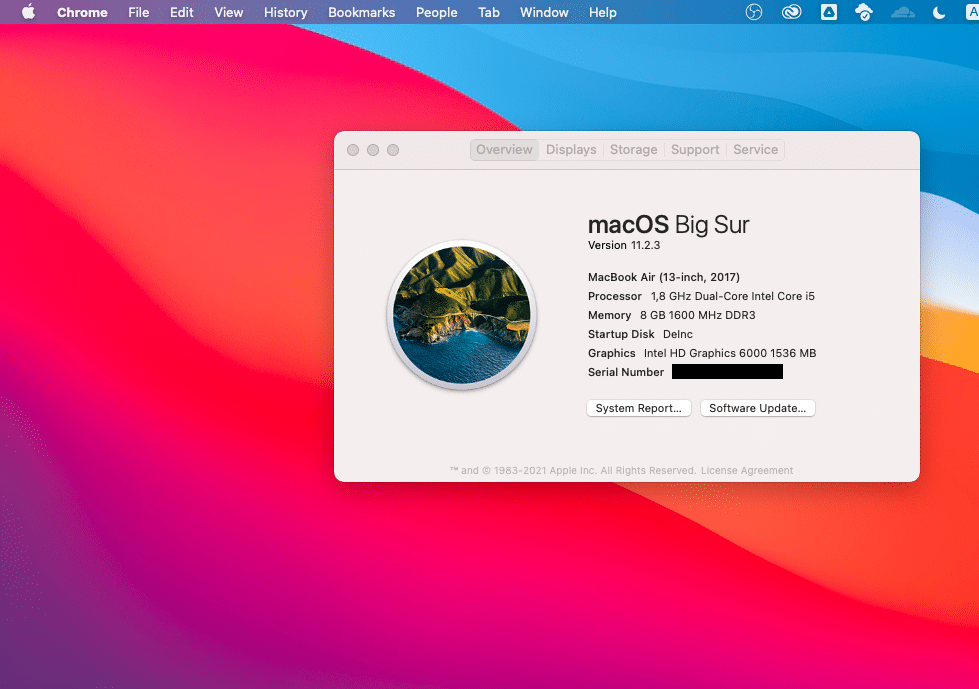979x689 pixels.
Task: Switch to the Storage tab
Action: pyautogui.click(x=633, y=150)
